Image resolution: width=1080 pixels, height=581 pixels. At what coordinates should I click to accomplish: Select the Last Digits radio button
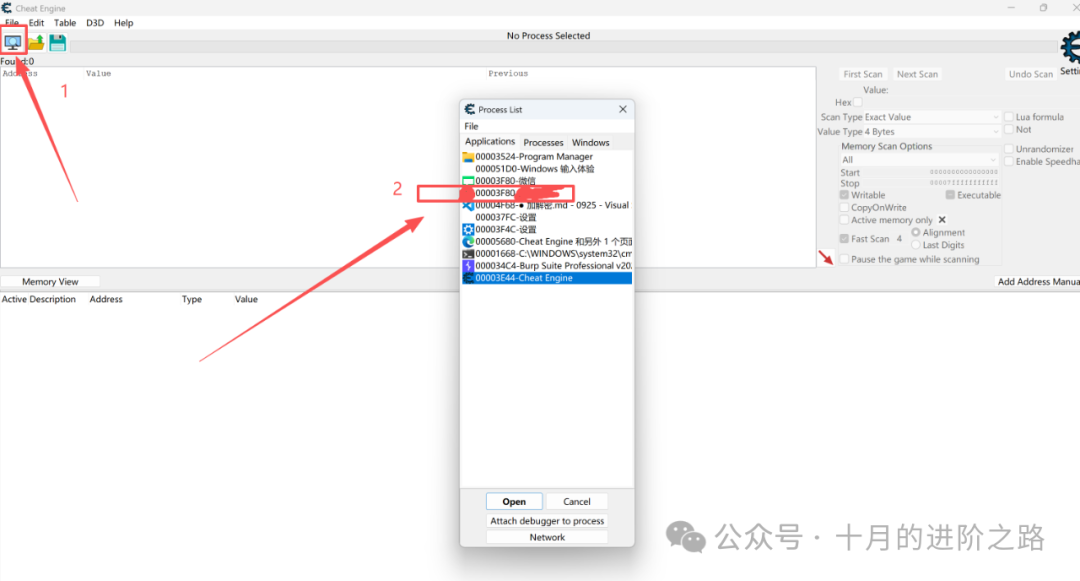(x=916, y=245)
